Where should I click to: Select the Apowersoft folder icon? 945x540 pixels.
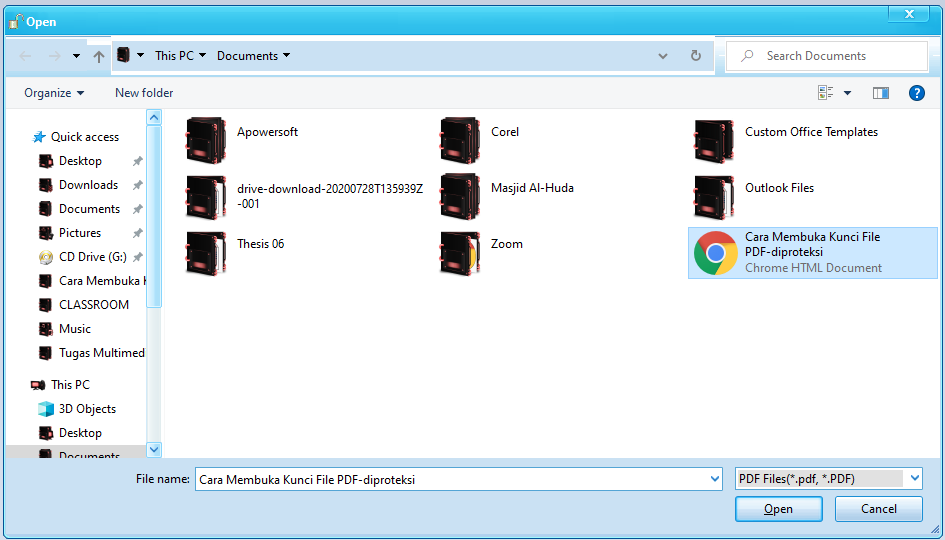pyautogui.click(x=206, y=141)
